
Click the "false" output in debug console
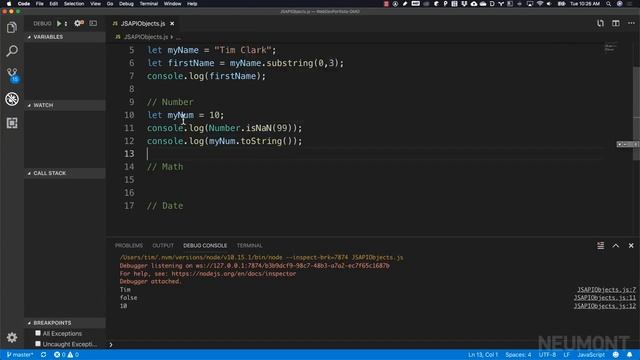[x=129, y=298]
